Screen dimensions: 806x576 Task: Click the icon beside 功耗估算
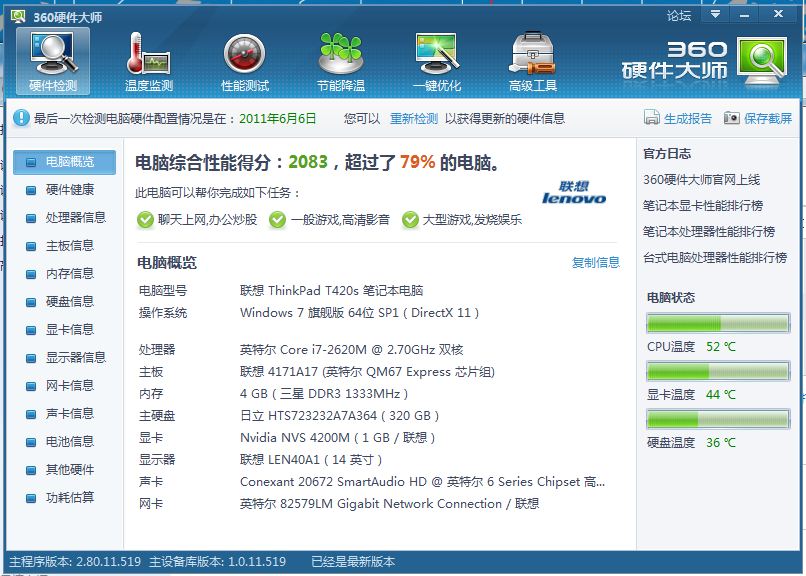tap(31, 498)
